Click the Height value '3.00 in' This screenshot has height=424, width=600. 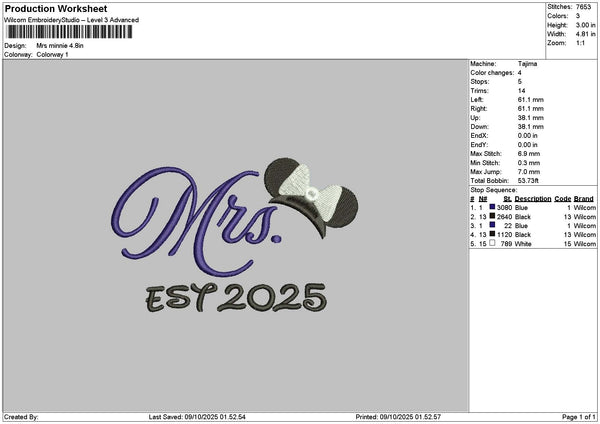point(585,25)
